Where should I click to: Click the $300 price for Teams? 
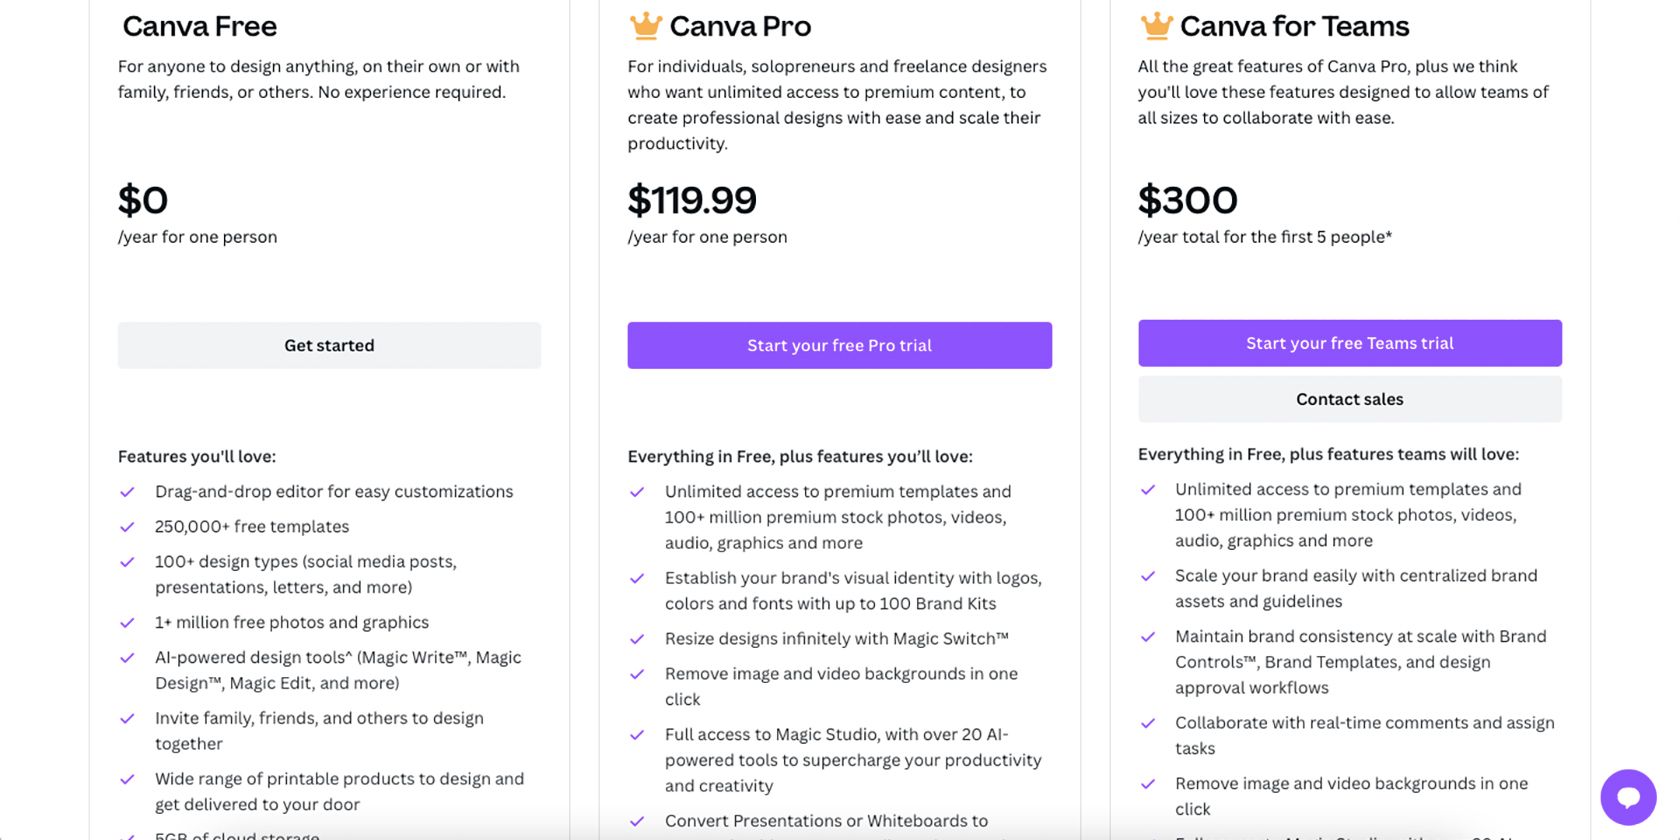[1188, 200]
